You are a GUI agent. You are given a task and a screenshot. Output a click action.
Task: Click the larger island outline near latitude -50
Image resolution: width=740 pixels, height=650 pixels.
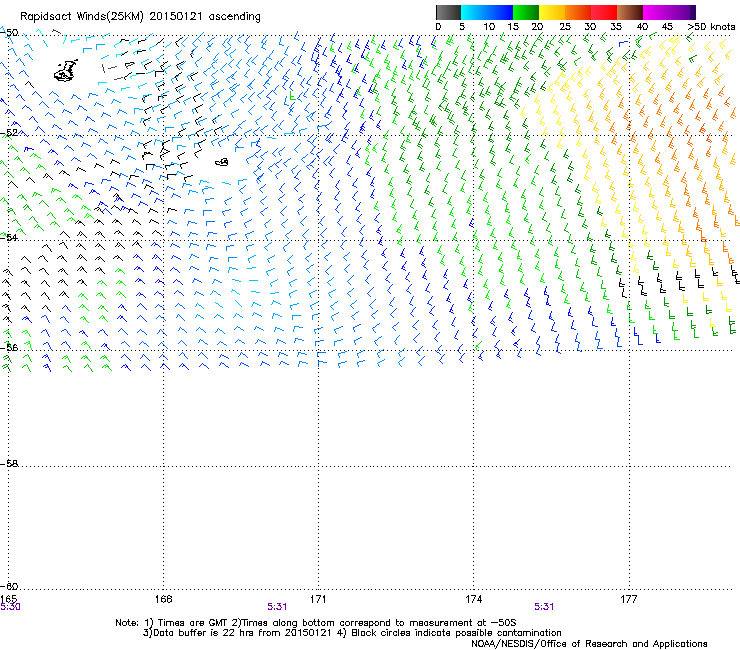[66, 71]
